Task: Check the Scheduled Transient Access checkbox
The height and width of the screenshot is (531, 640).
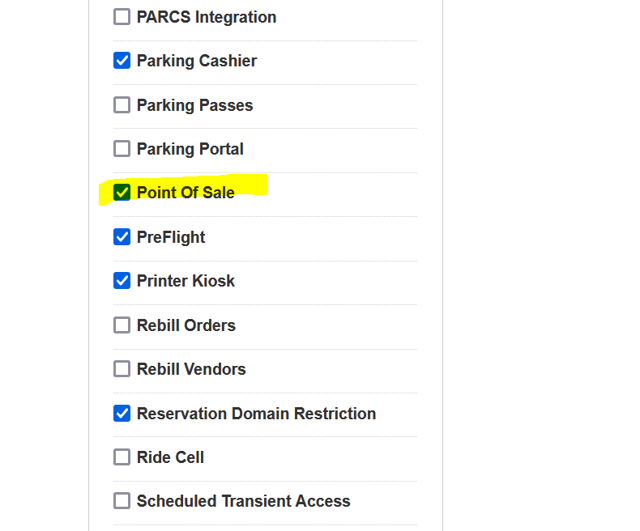Action: point(122,501)
